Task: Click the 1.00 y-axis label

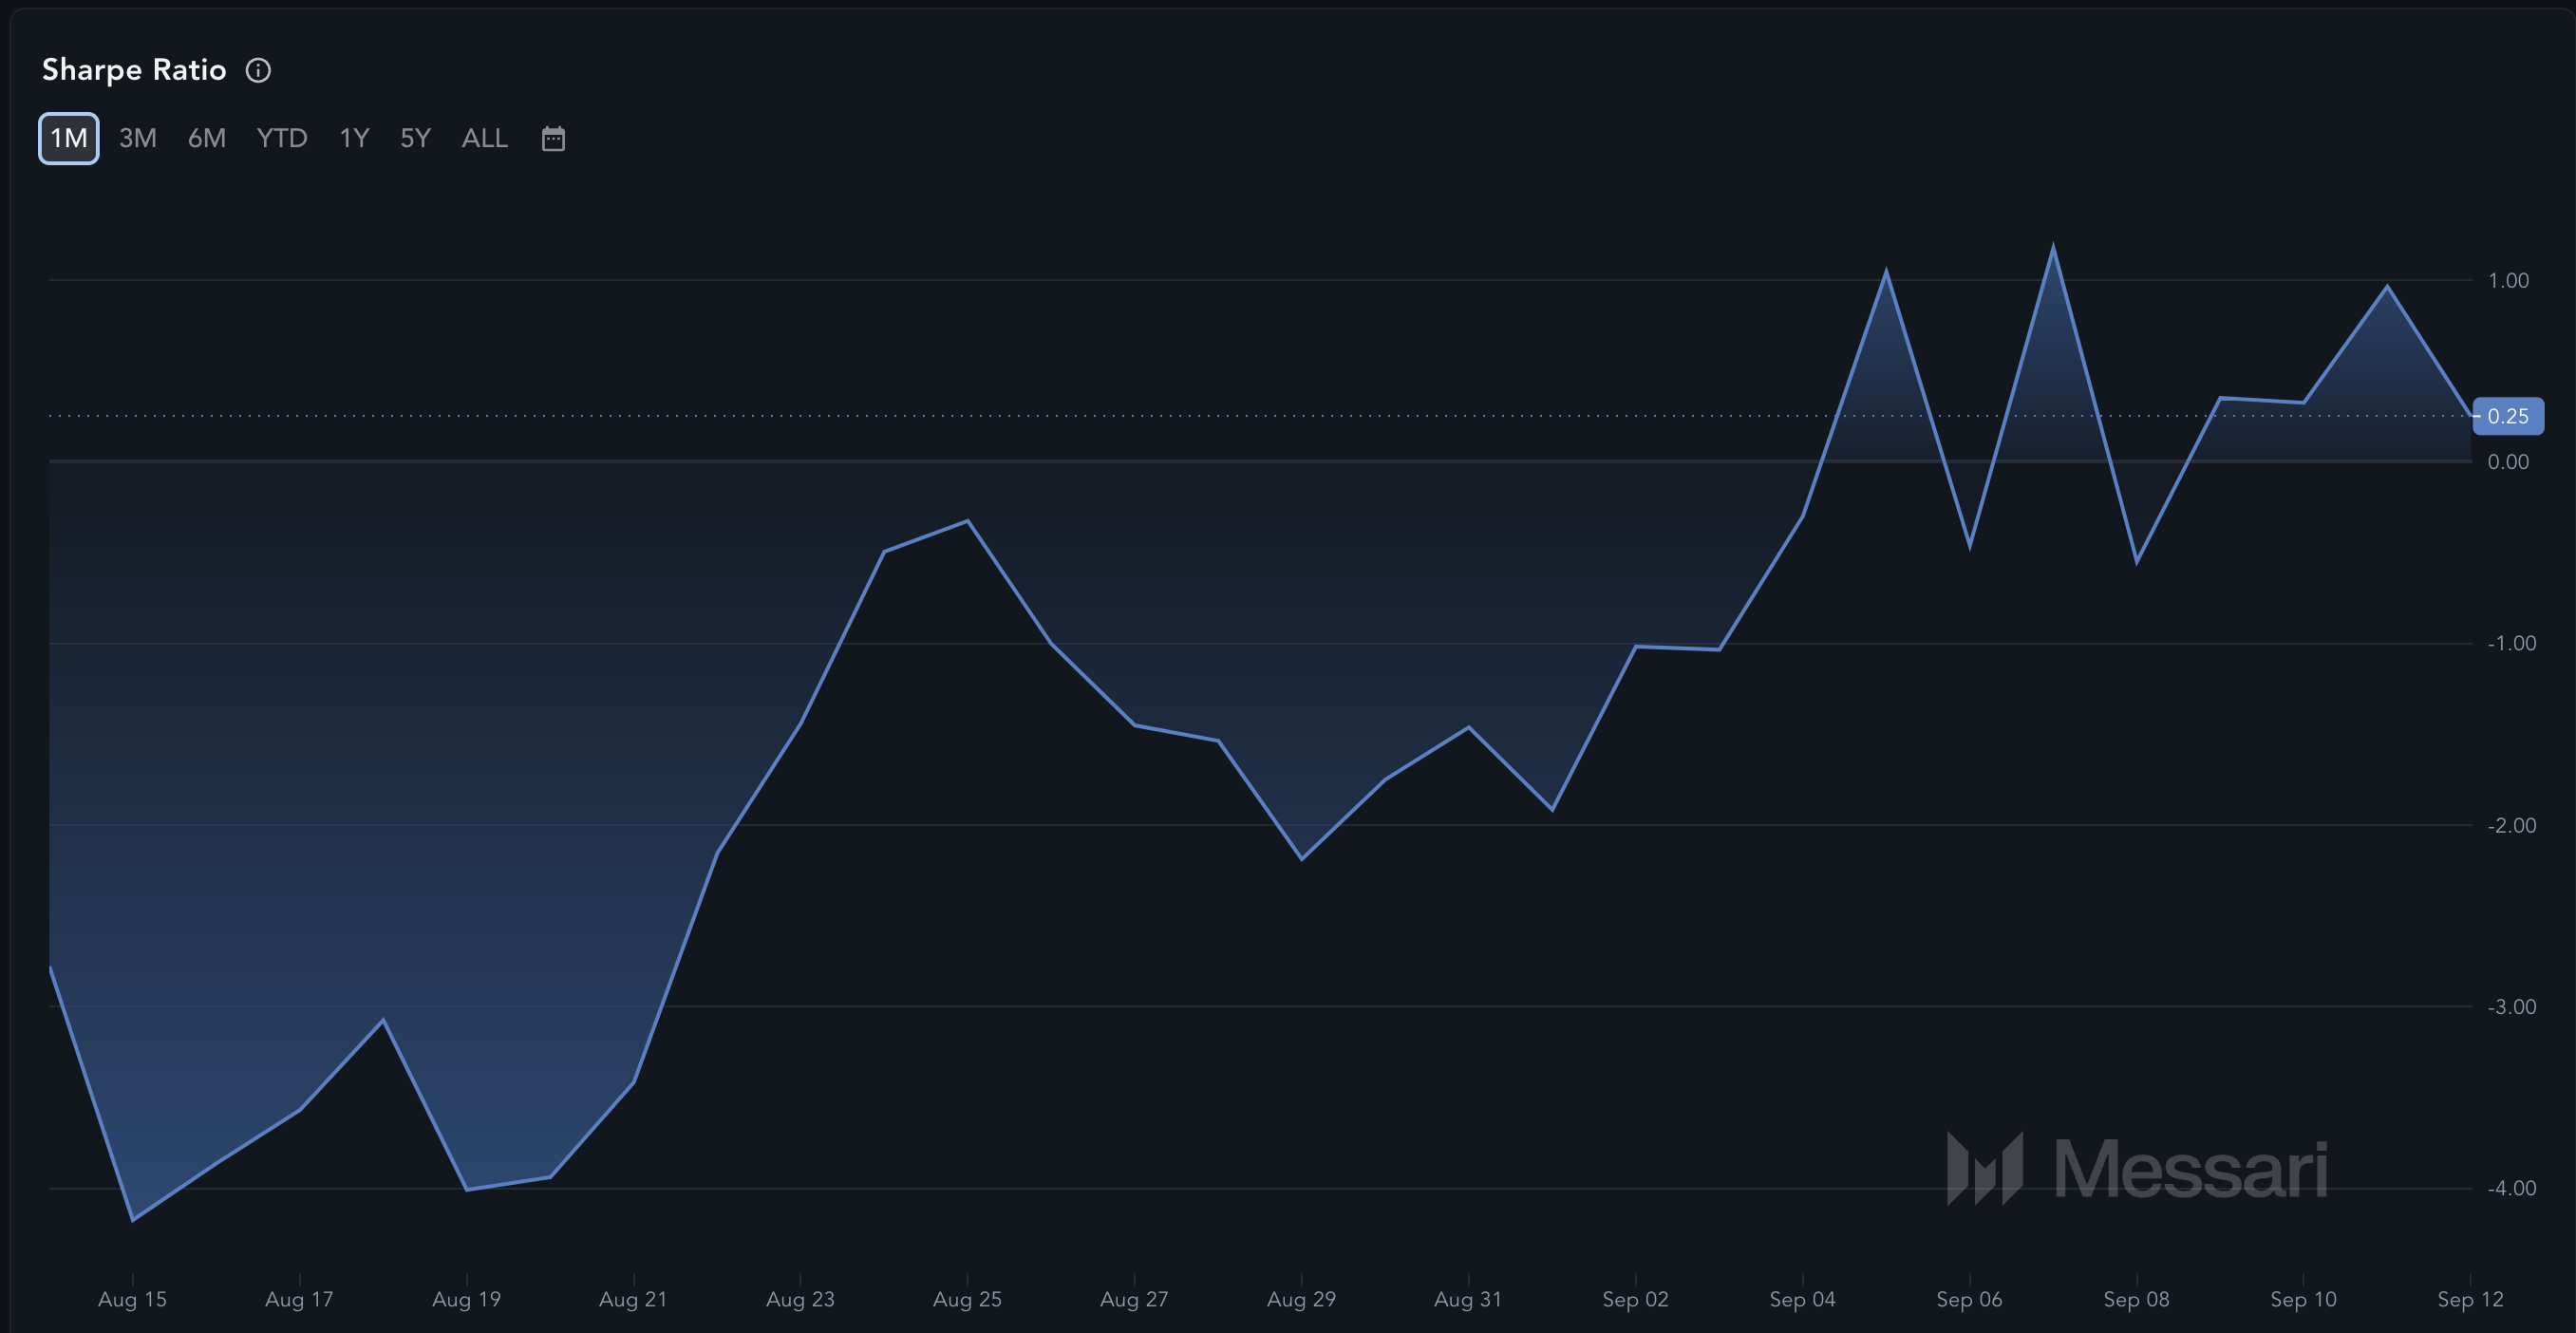Action: [x=2508, y=280]
